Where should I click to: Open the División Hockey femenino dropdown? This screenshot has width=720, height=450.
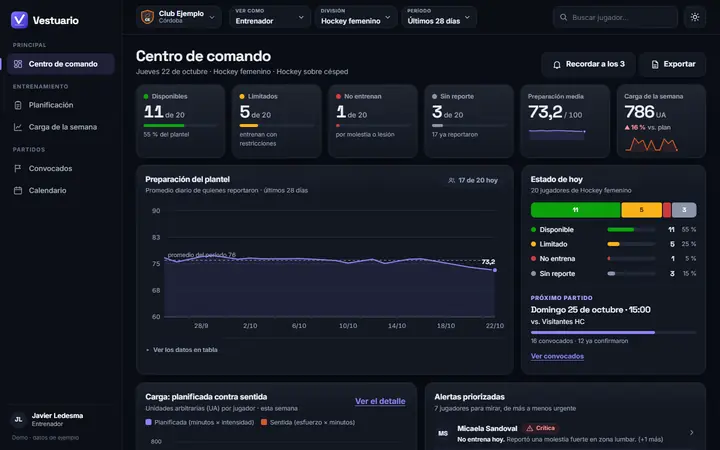click(x=356, y=17)
